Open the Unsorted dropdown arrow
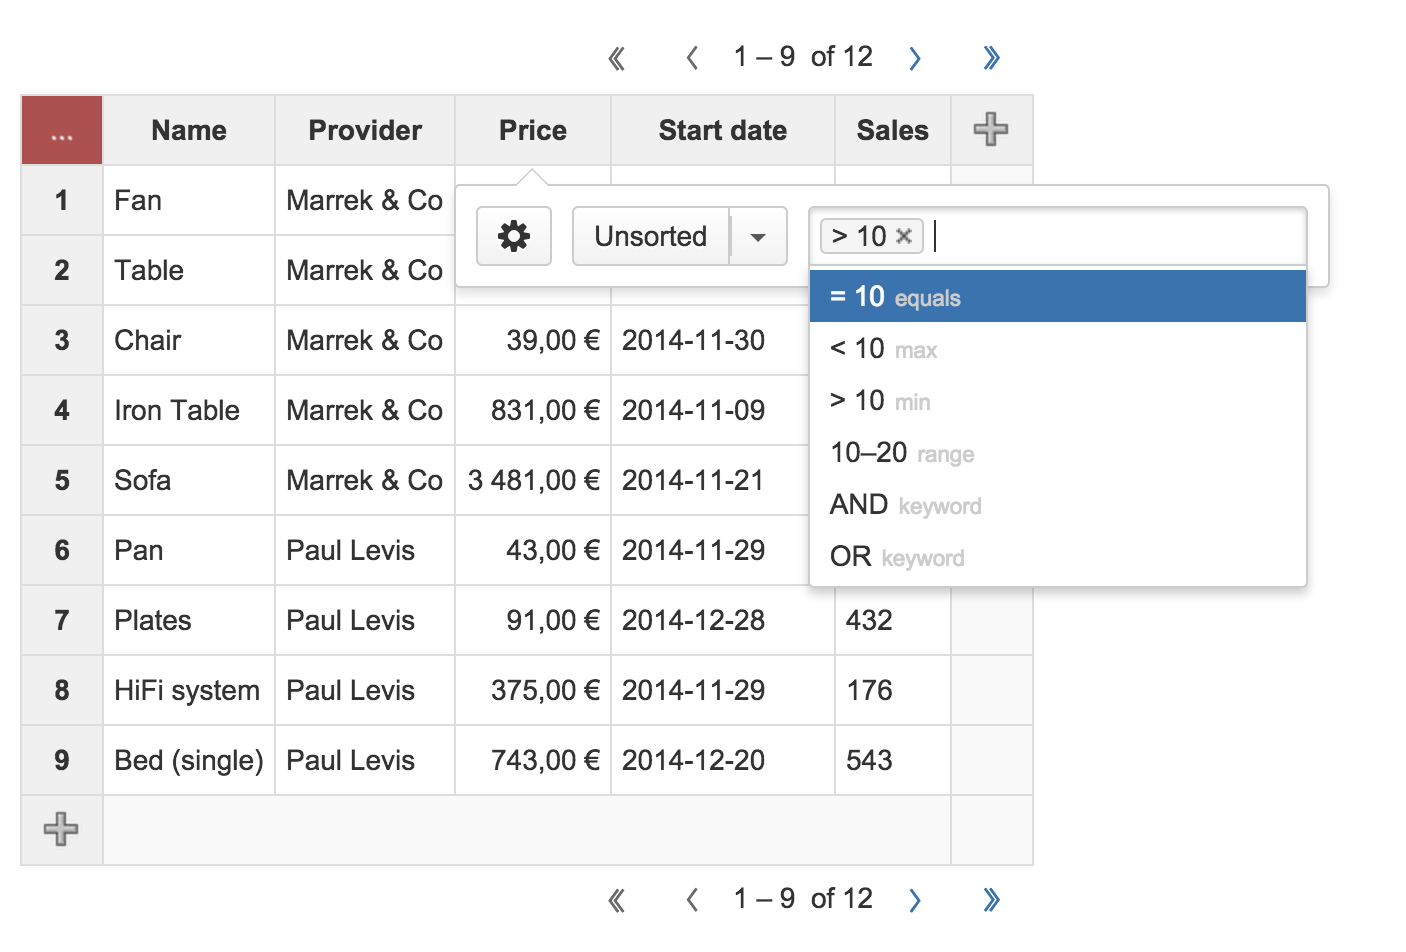The width and height of the screenshot is (1406, 952). (758, 237)
